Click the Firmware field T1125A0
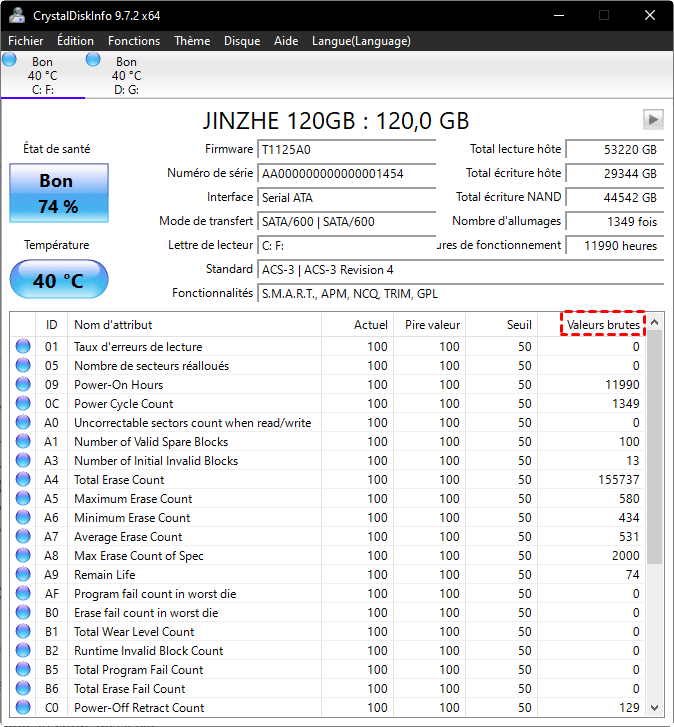 click(x=346, y=150)
